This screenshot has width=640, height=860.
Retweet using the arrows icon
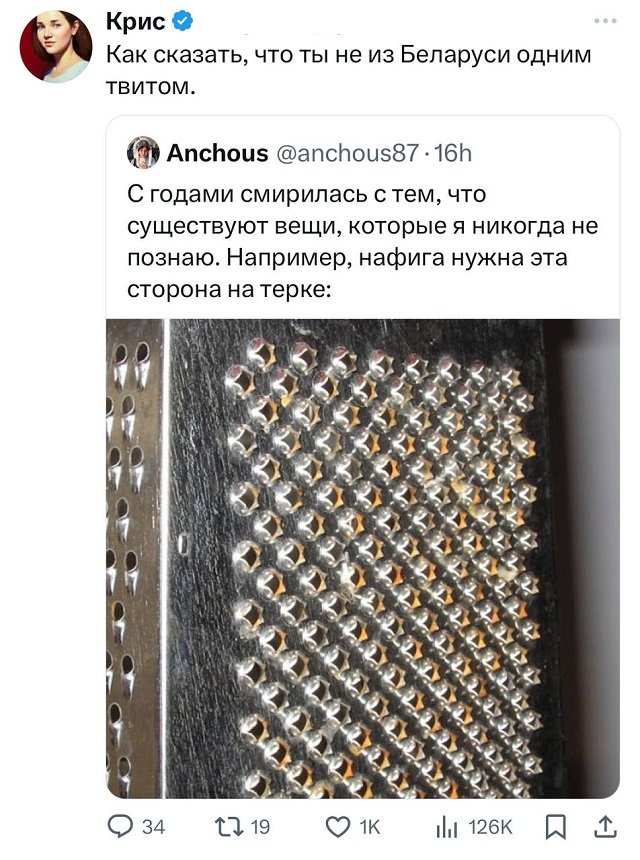tap(229, 827)
